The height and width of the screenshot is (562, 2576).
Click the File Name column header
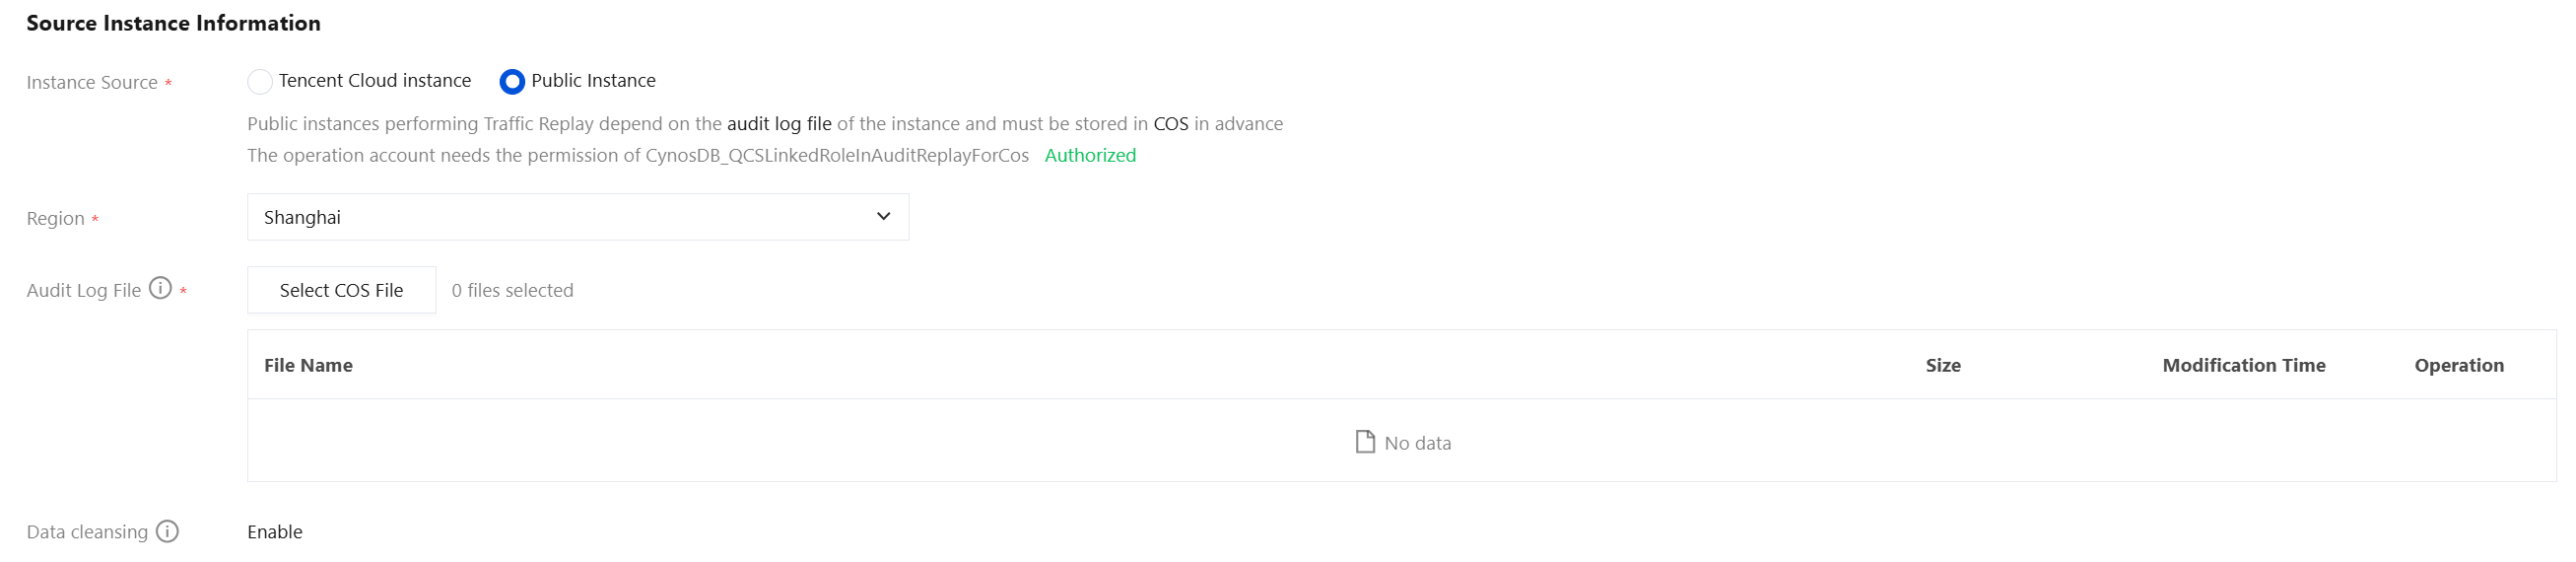click(x=308, y=365)
